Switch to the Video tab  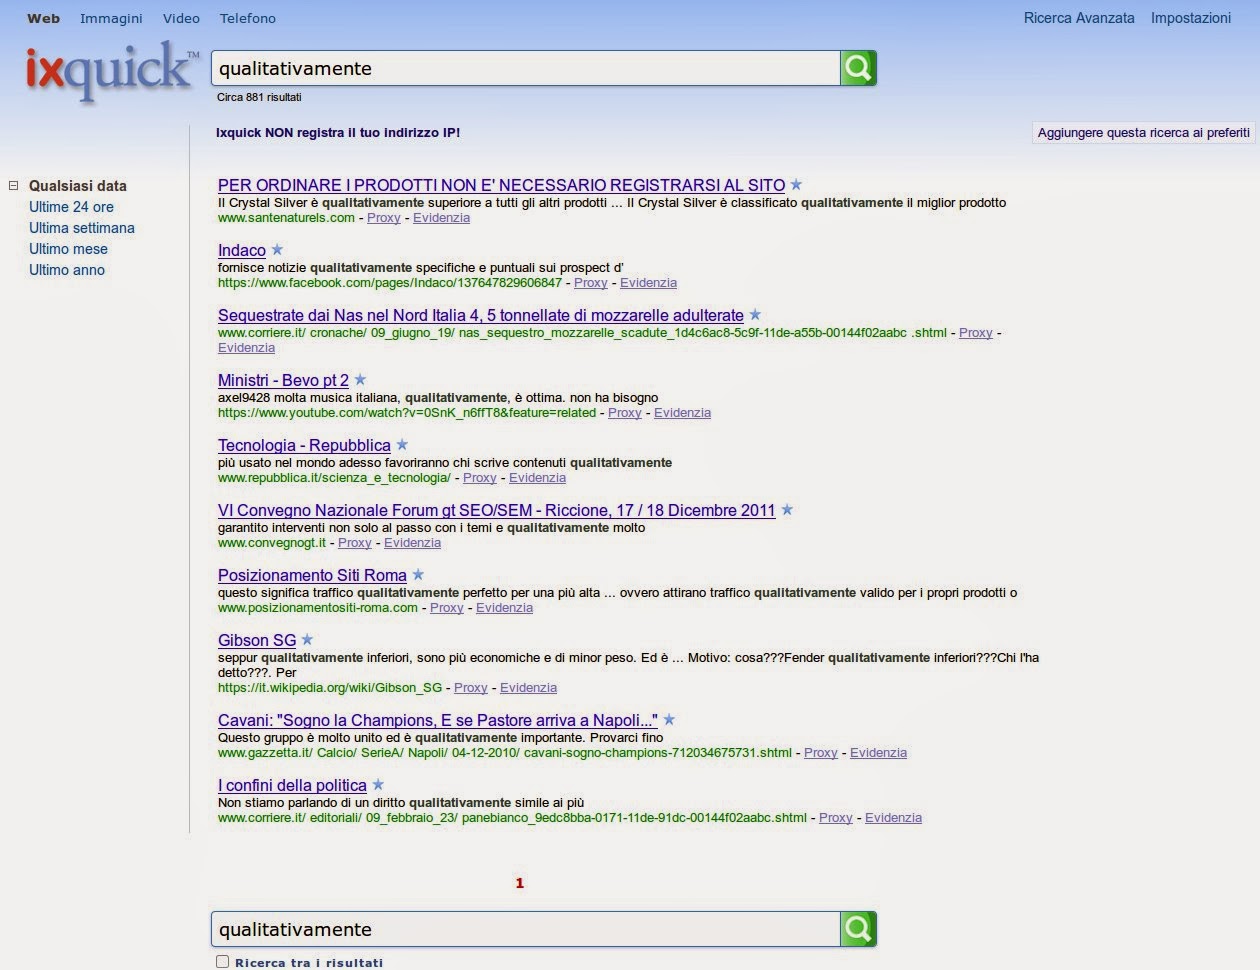click(x=181, y=18)
